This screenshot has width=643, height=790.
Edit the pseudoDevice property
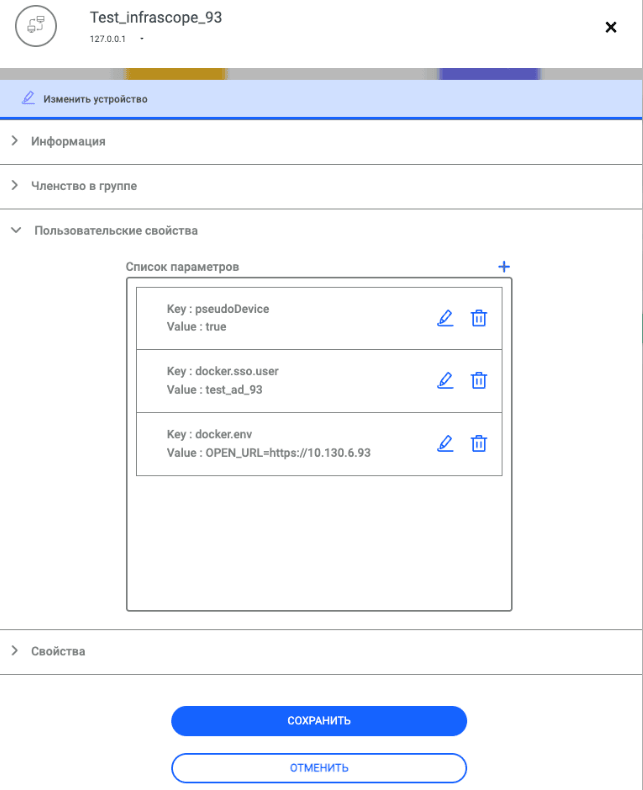point(445,318)
